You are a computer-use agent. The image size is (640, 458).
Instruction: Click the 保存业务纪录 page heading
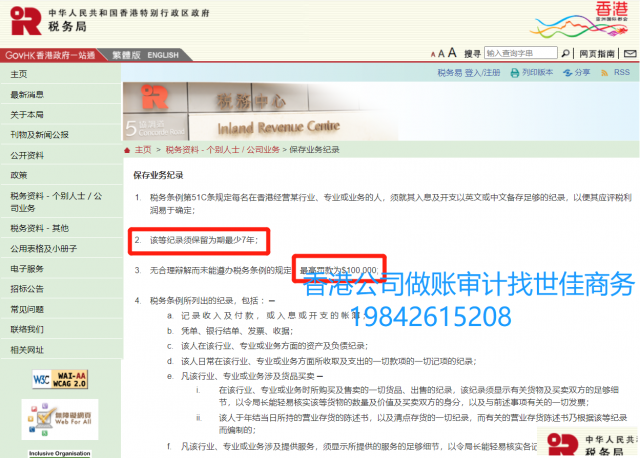click(158, 176)
